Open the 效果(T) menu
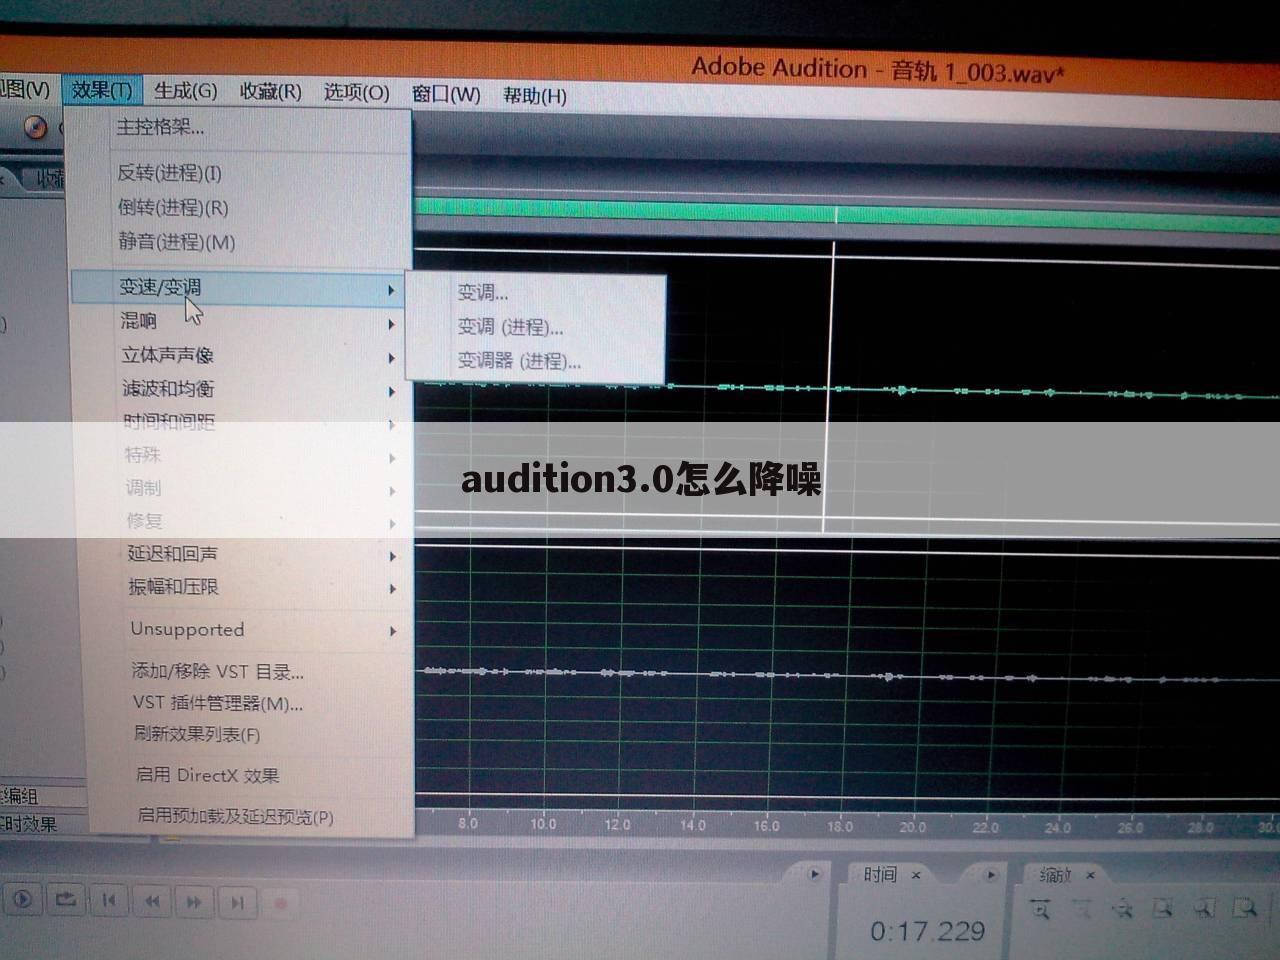 (x=102, y=90)
